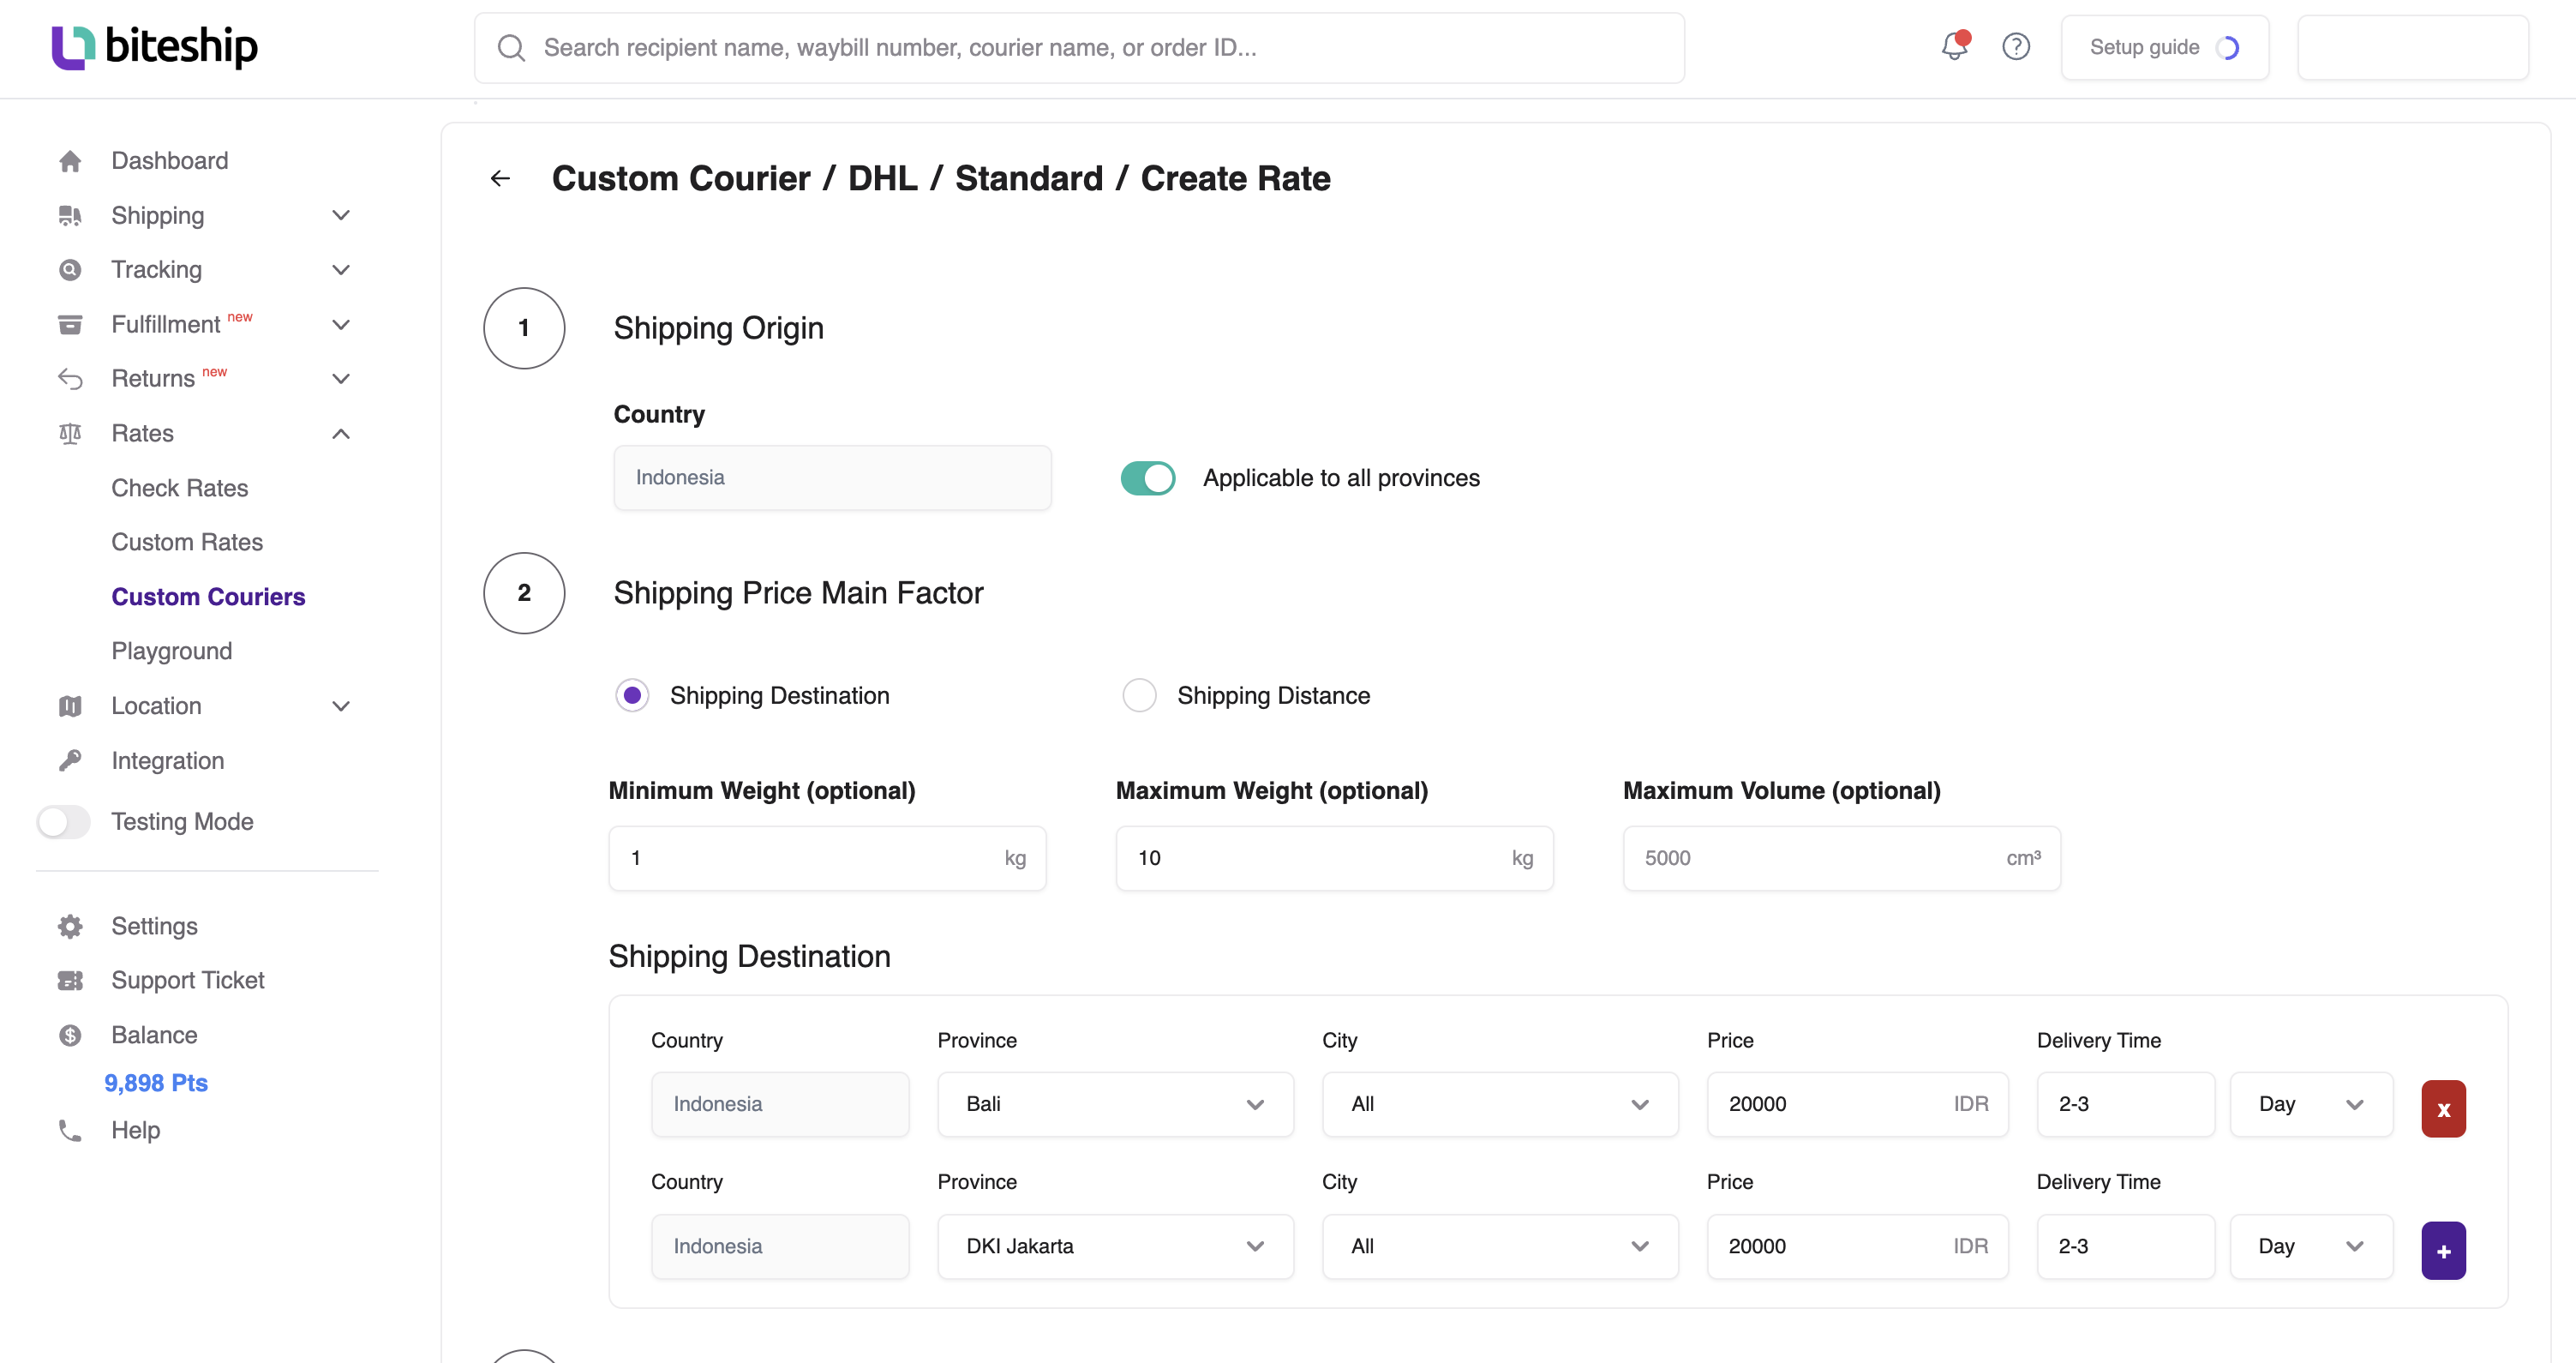This screenshot has width=2576, height=1363.
Task: Click the Location map icon
Action: (x=70, y=706)
